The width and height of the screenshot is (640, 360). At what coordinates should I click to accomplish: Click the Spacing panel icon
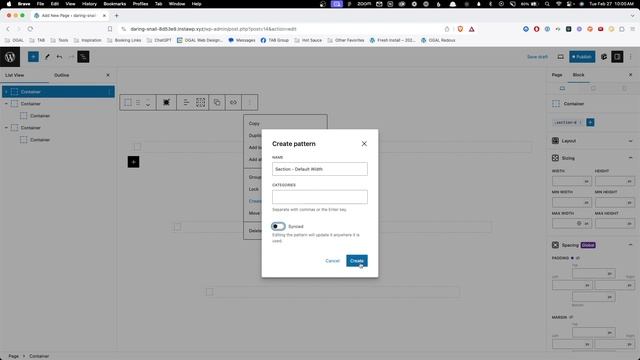click(555, 245)
